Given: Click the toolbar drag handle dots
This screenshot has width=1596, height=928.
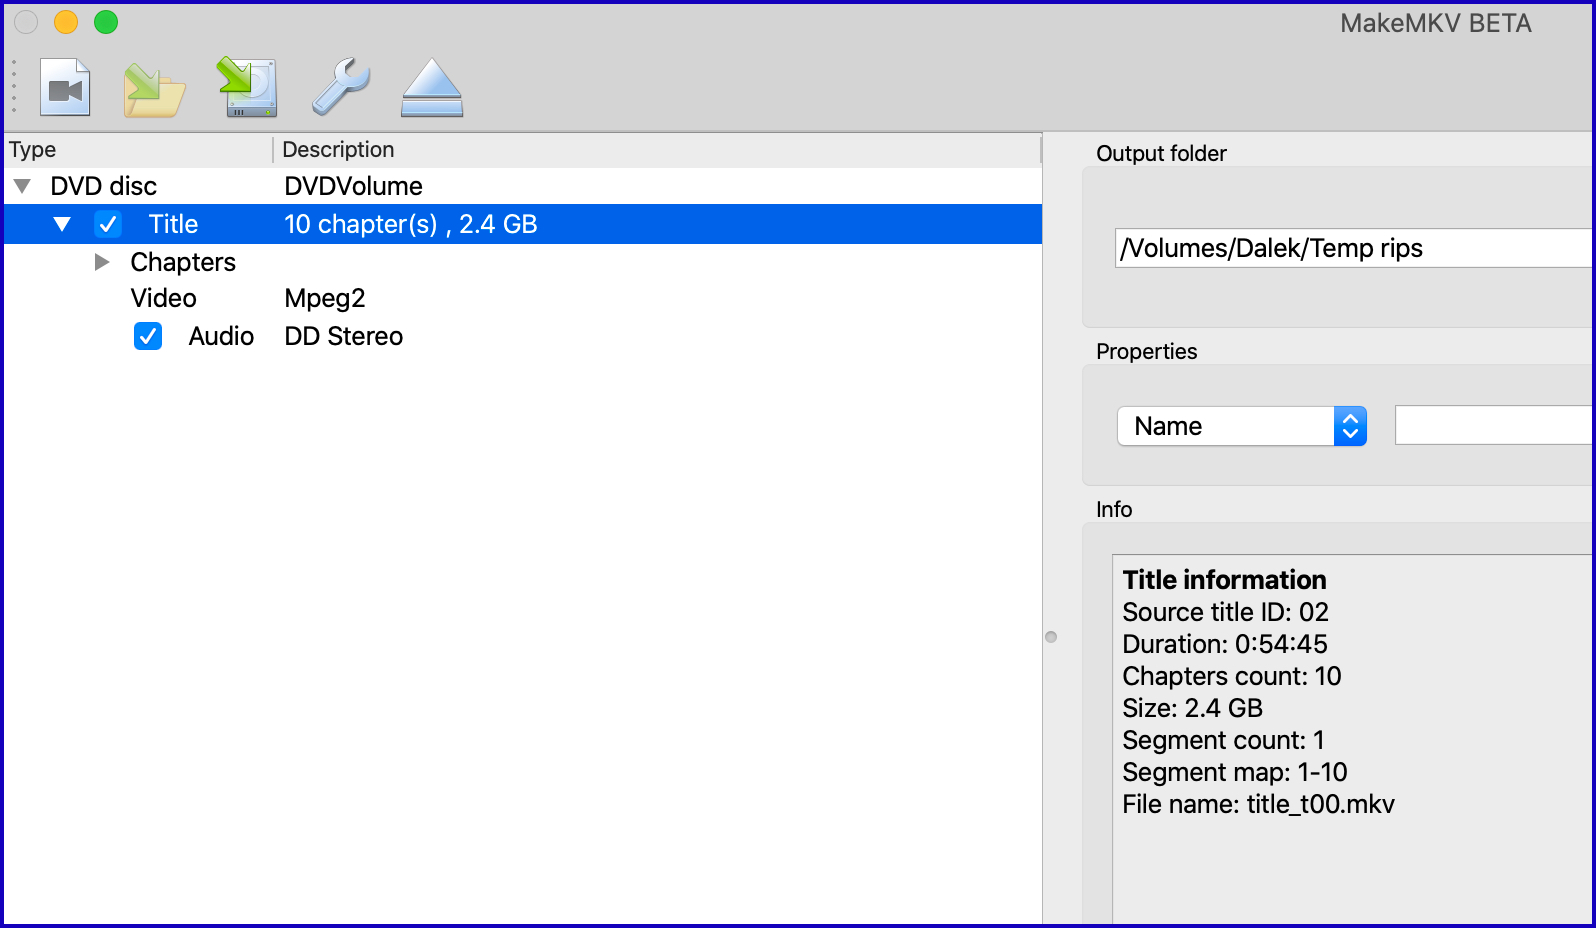Looking at the screenshot, I should [x=14, y=86].
